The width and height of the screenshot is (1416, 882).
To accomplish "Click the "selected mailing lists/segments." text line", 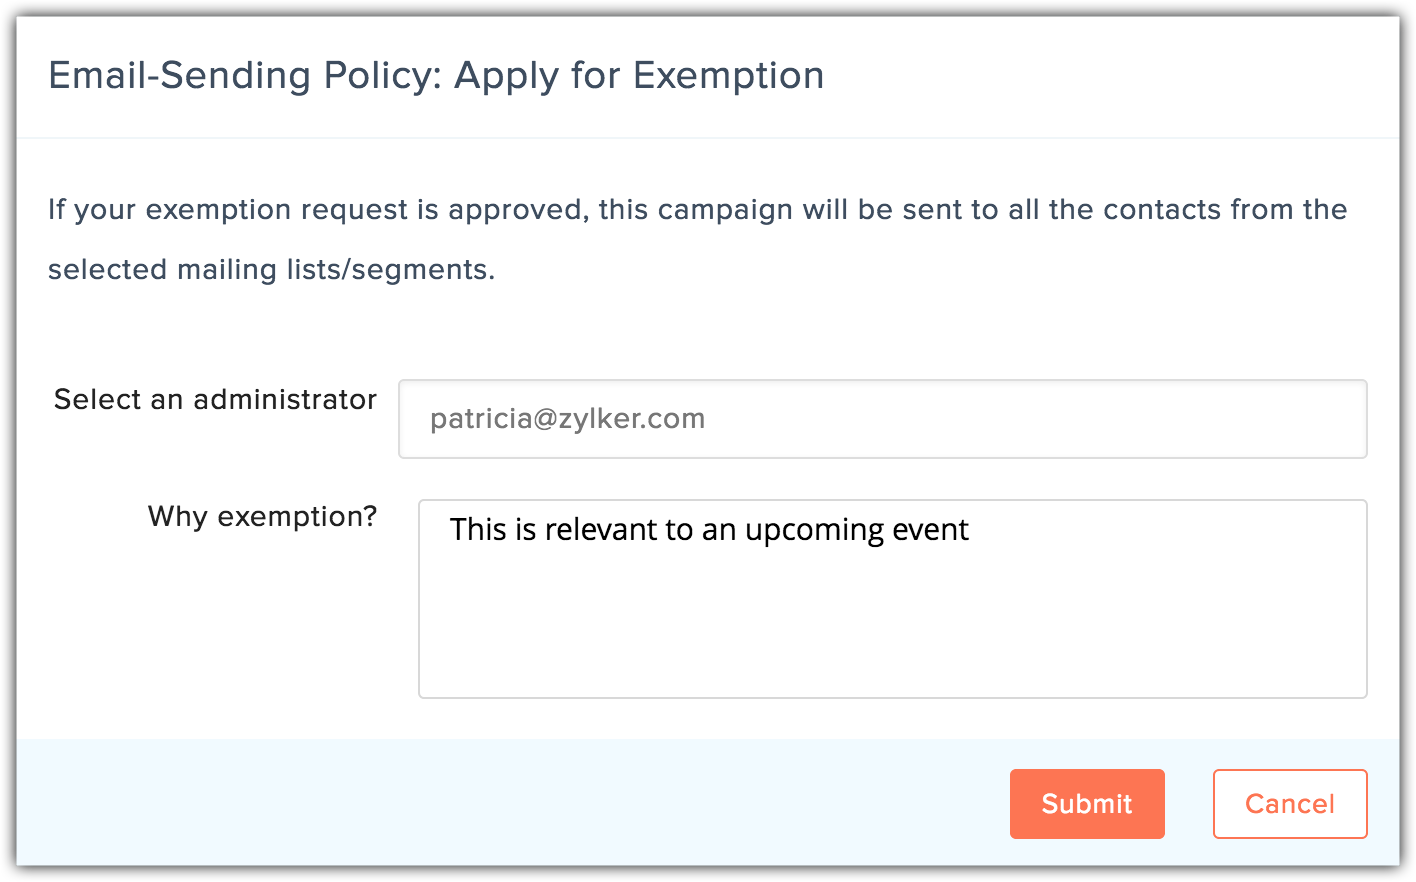I will pos(271,270).
